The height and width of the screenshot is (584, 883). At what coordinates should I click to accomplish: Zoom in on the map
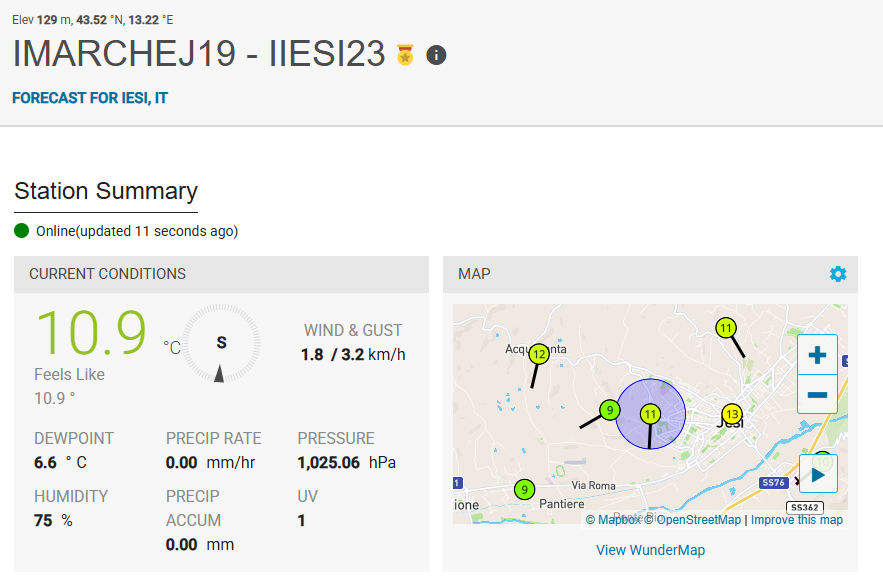[817, 354]
